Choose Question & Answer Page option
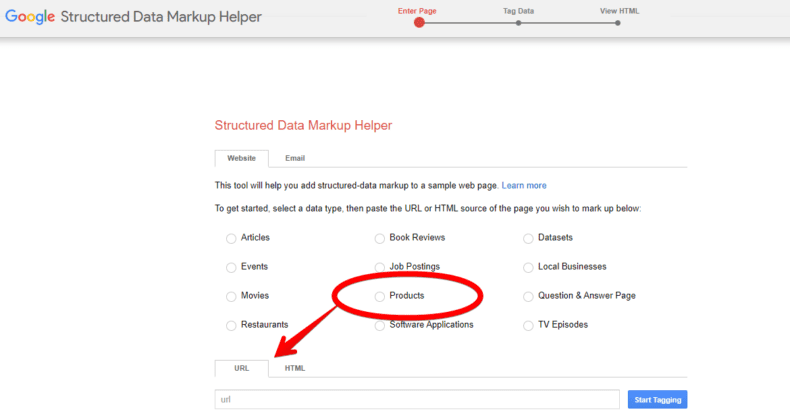 (528, 297)
